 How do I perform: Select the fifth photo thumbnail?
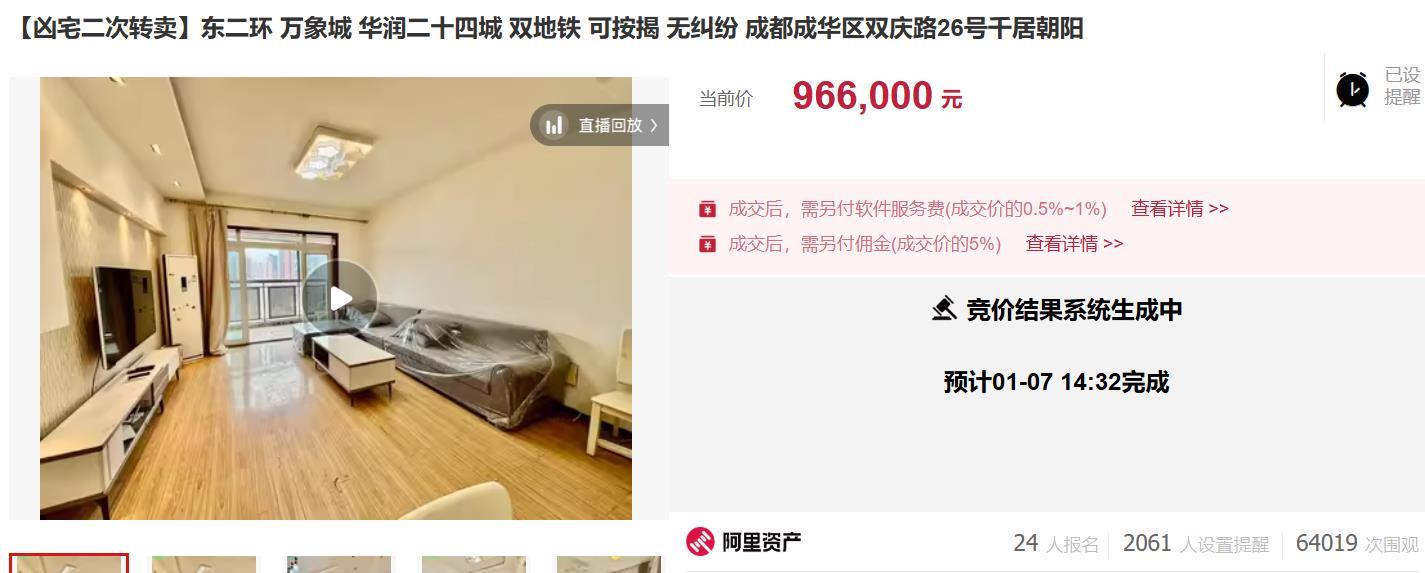click(x=609, y=564)
